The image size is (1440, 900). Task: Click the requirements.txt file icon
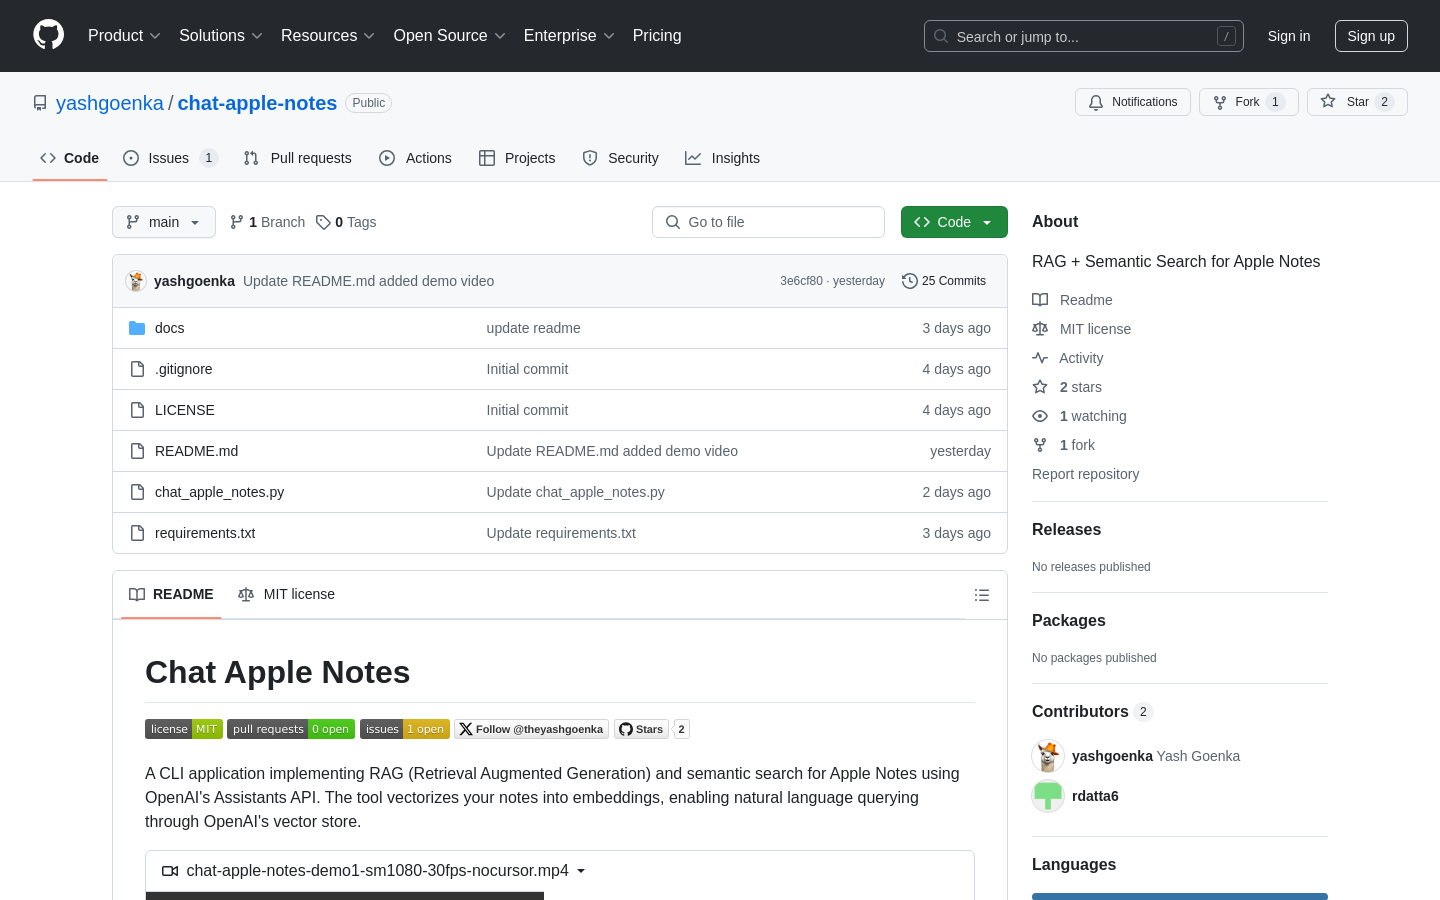(137, 533)
